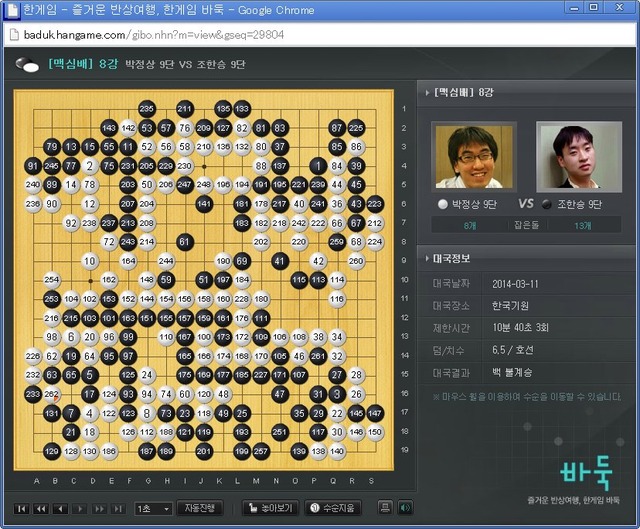
Task: Fast-forward several moves with the double-right arrow button
Action: point(99,509)
